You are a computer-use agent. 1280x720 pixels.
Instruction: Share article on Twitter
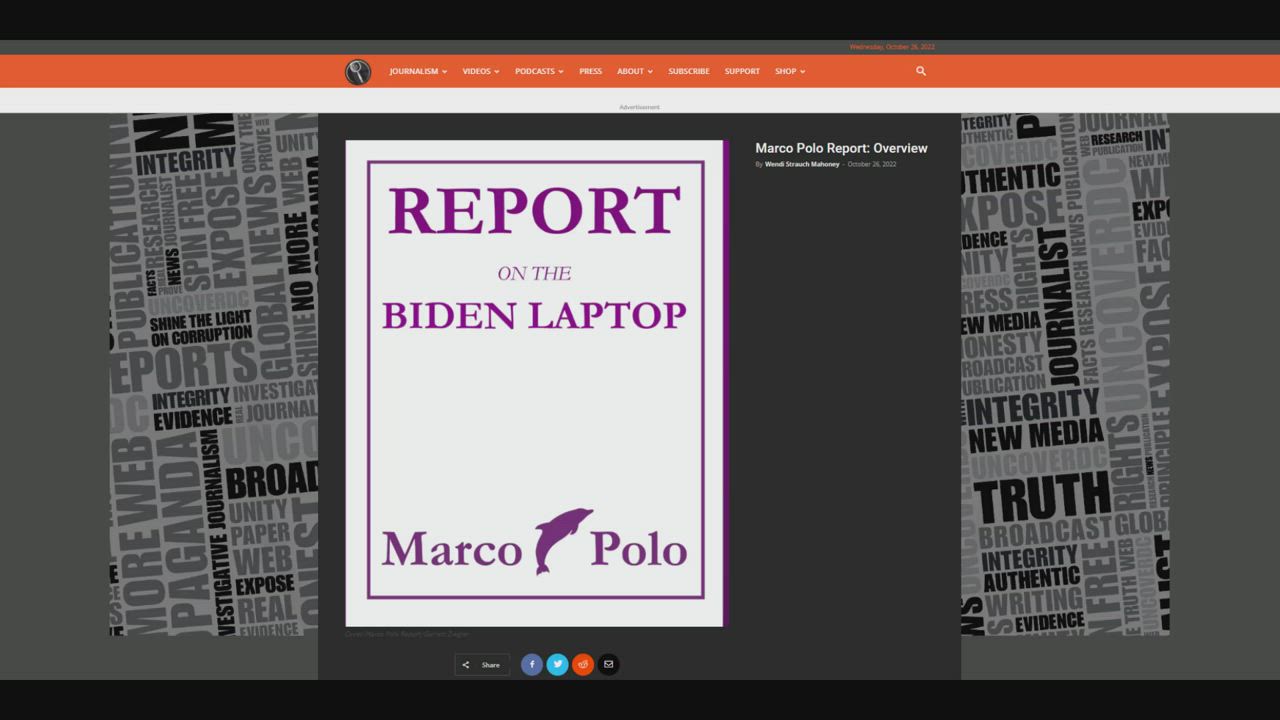[x=558, y=665]
